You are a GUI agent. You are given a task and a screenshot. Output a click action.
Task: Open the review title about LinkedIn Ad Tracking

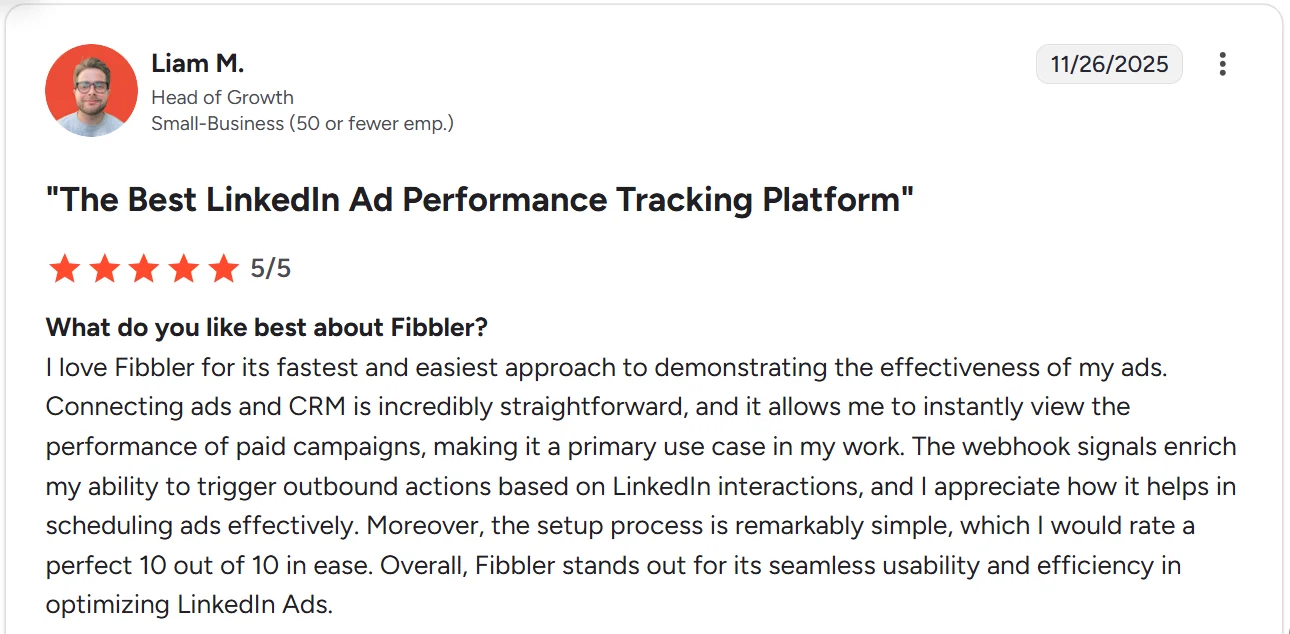pos(480,199)
